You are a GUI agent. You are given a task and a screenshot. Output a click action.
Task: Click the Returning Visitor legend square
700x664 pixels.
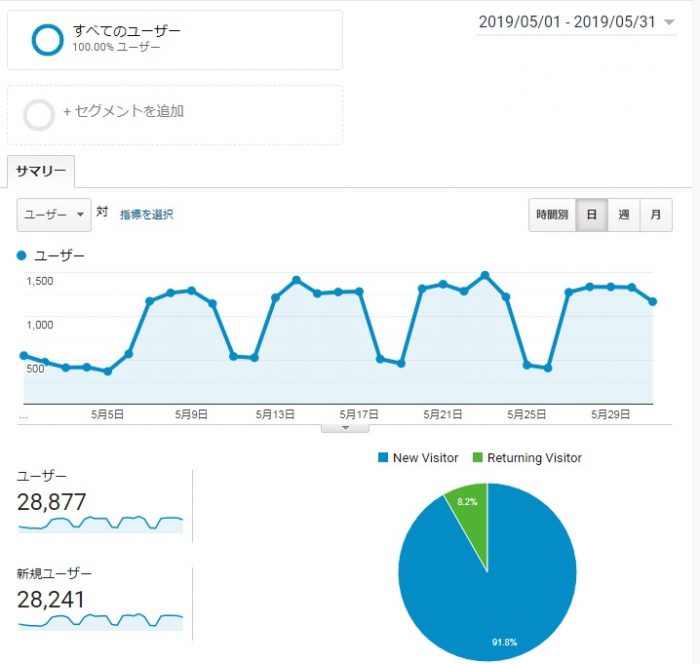pos(478,458)
